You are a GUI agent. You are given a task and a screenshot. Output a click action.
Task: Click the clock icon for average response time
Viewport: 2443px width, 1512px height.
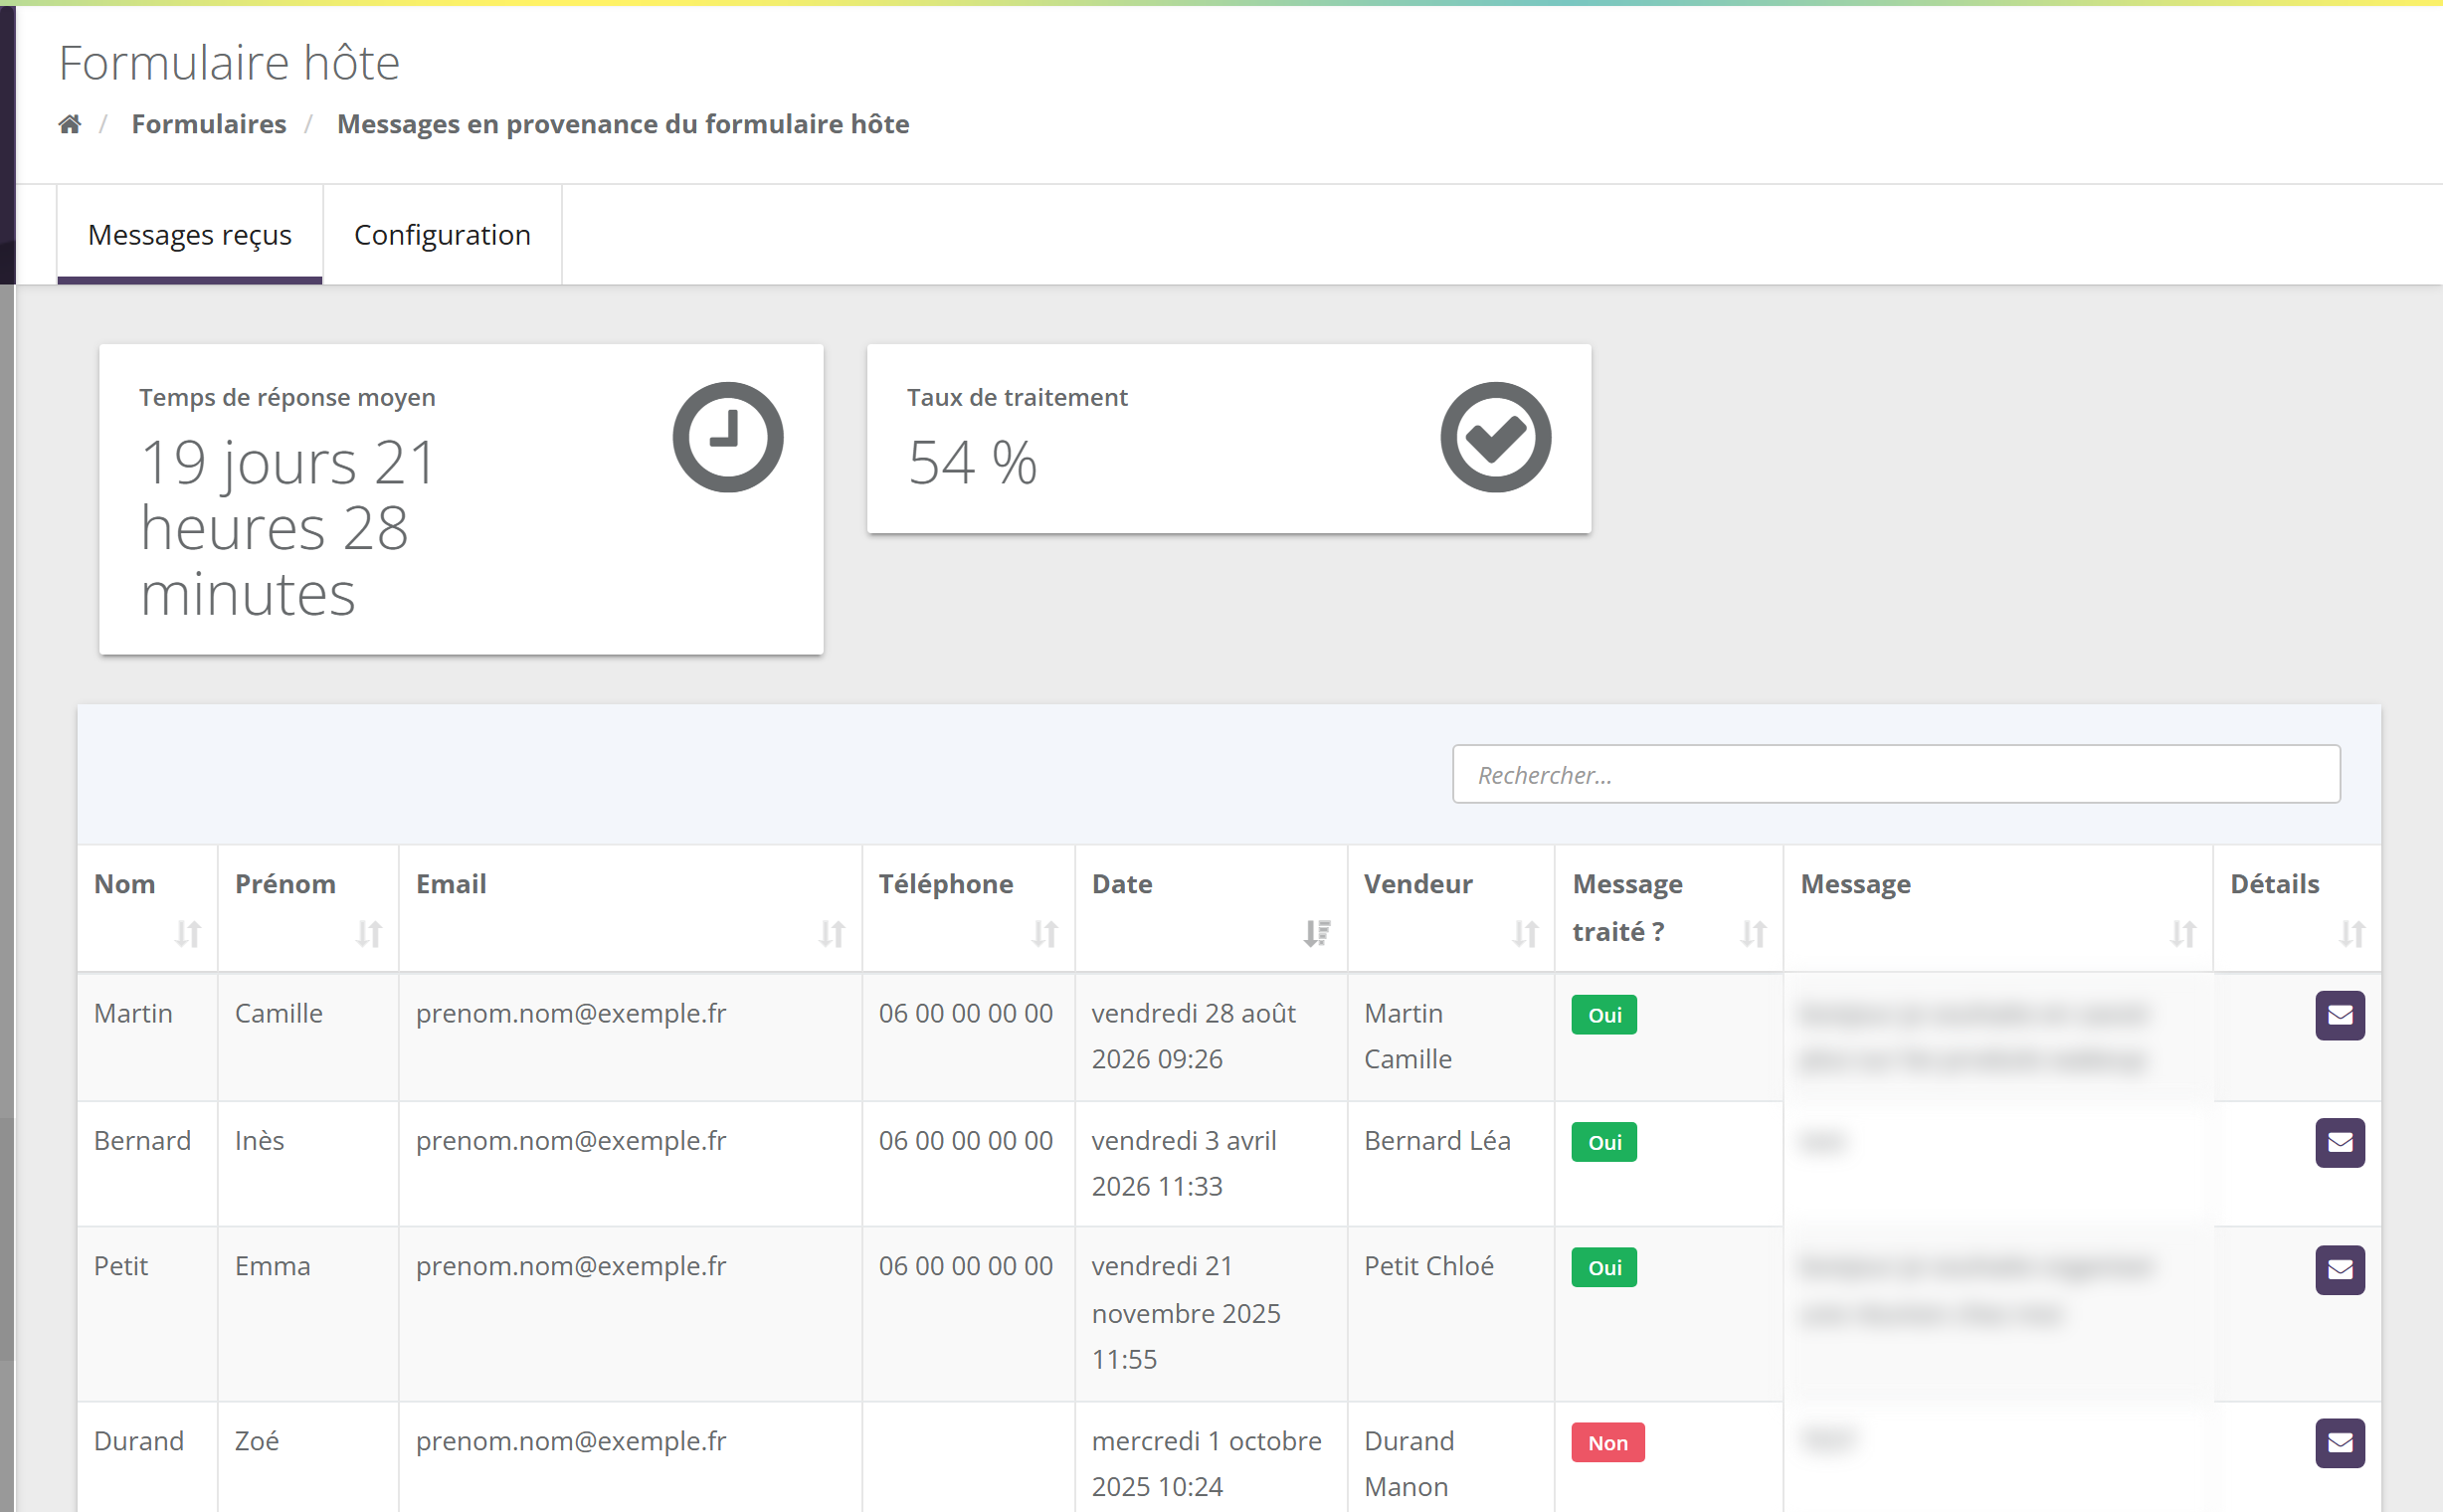click(x=727, y=437)
